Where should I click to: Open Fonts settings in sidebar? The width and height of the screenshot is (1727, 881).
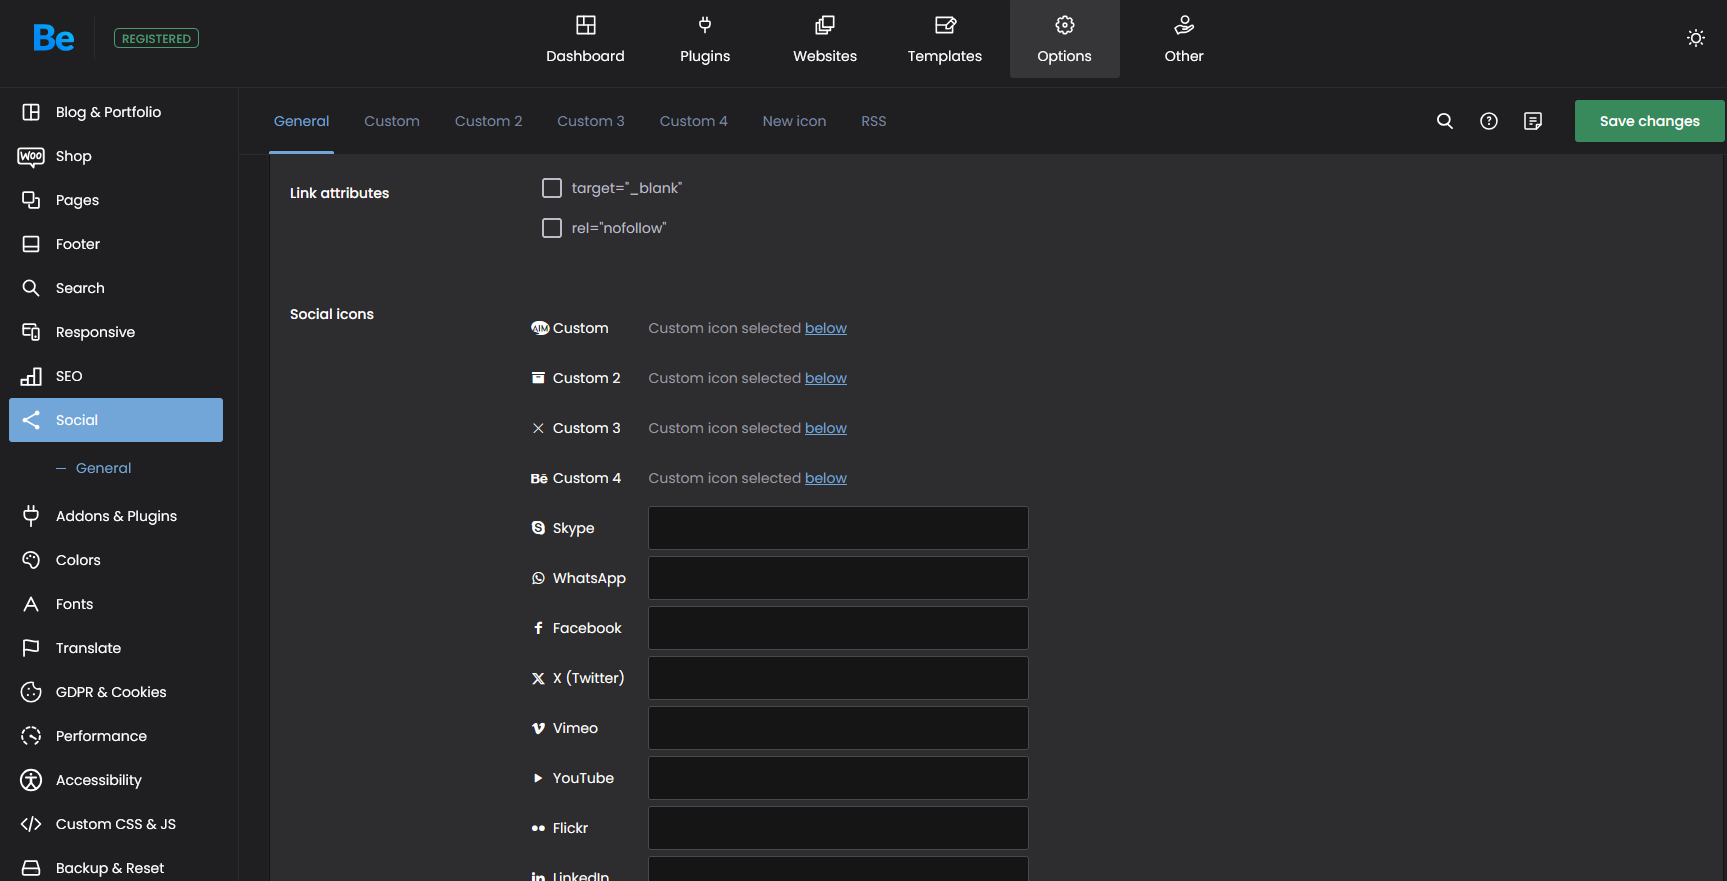tap(116, 604)
